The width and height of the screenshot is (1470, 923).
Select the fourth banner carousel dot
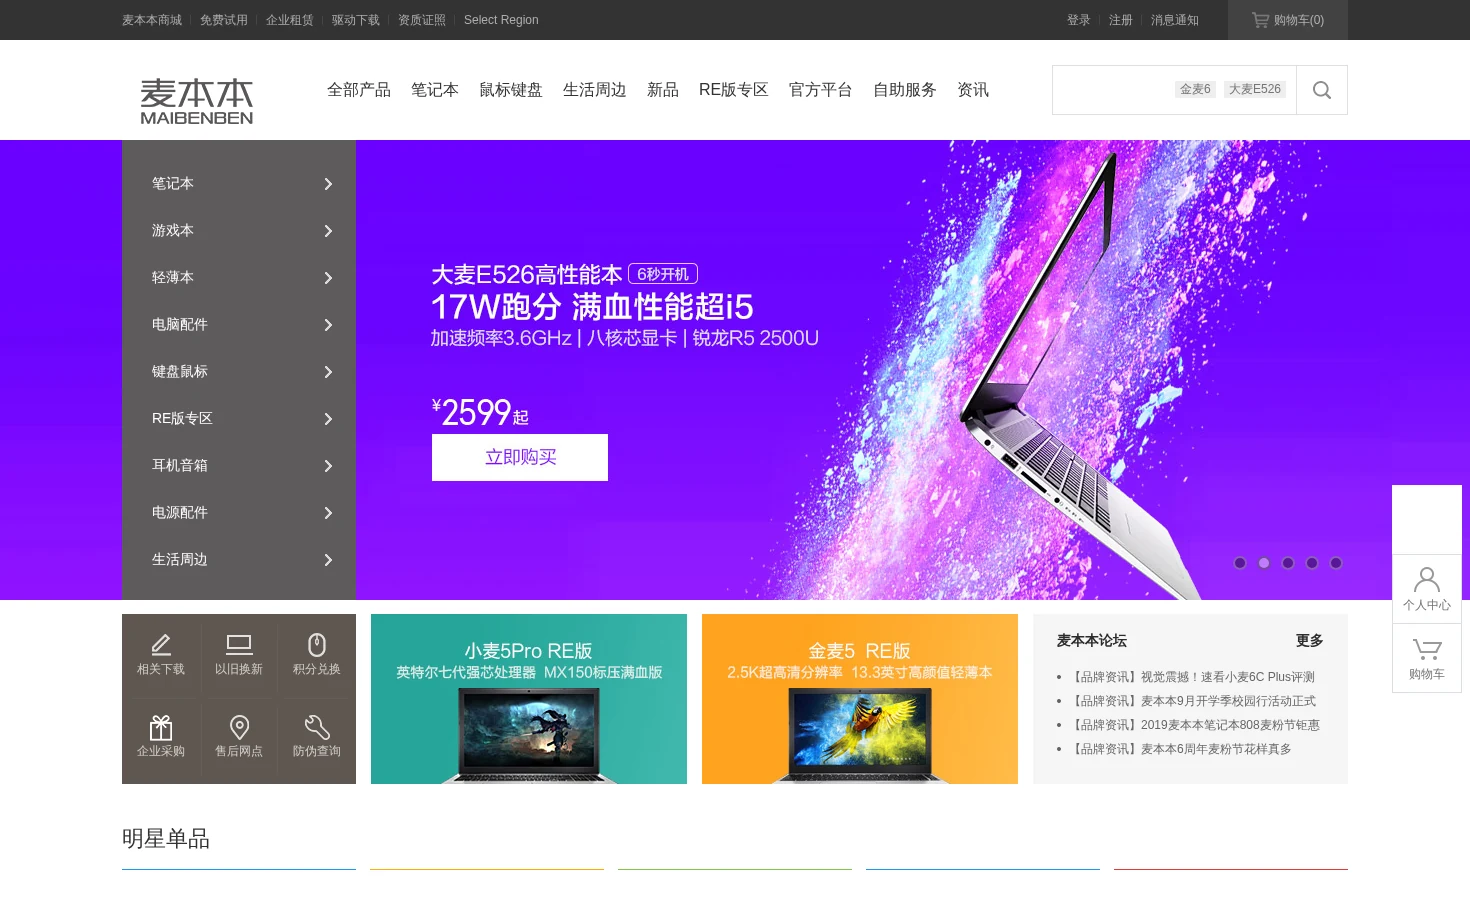coord(1312,563)
